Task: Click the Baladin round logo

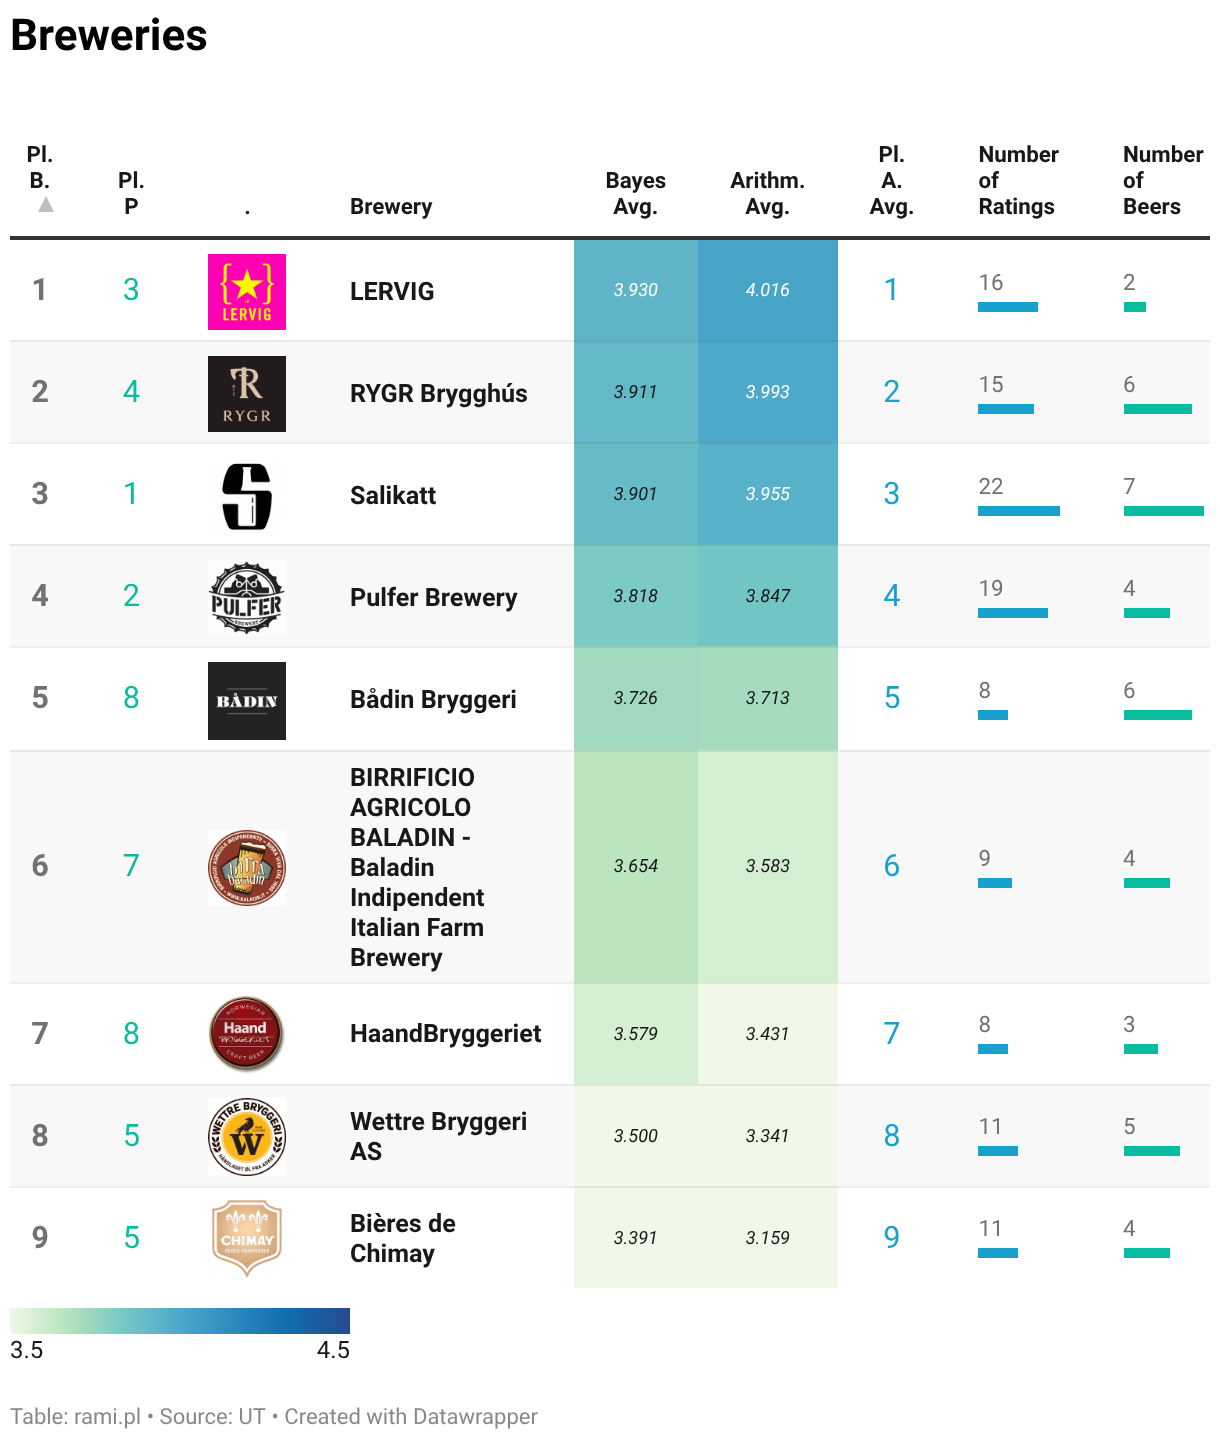Action: click(247, 868)
